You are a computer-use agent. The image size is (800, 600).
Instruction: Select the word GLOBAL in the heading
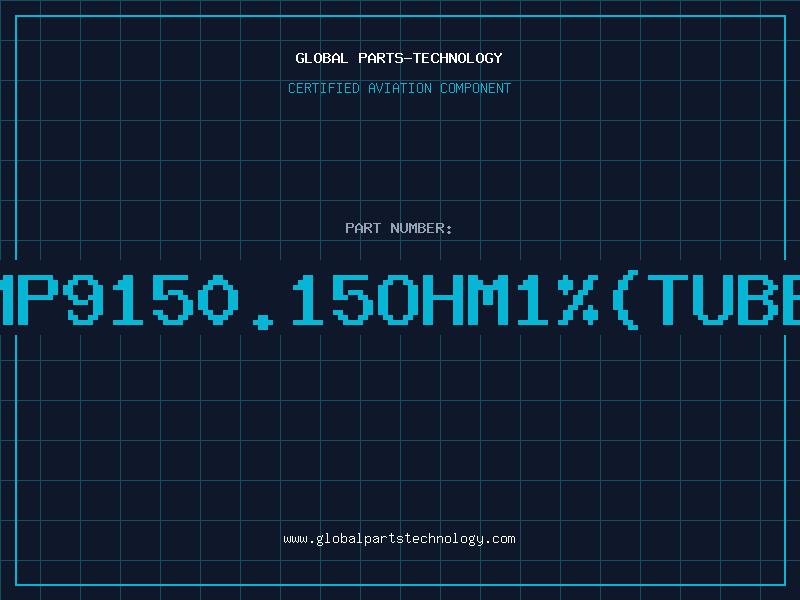pyautogui.click(x=321, y=58)
